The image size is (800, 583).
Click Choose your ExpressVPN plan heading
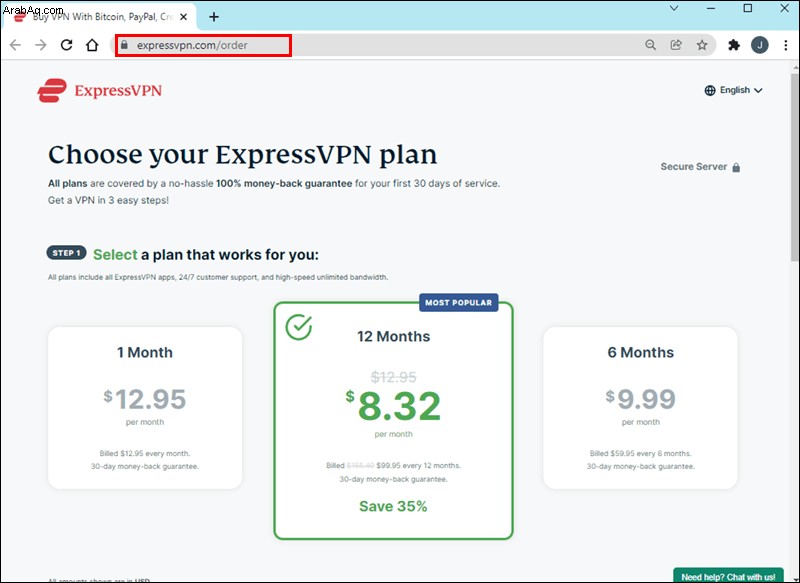tap(242, 155)
